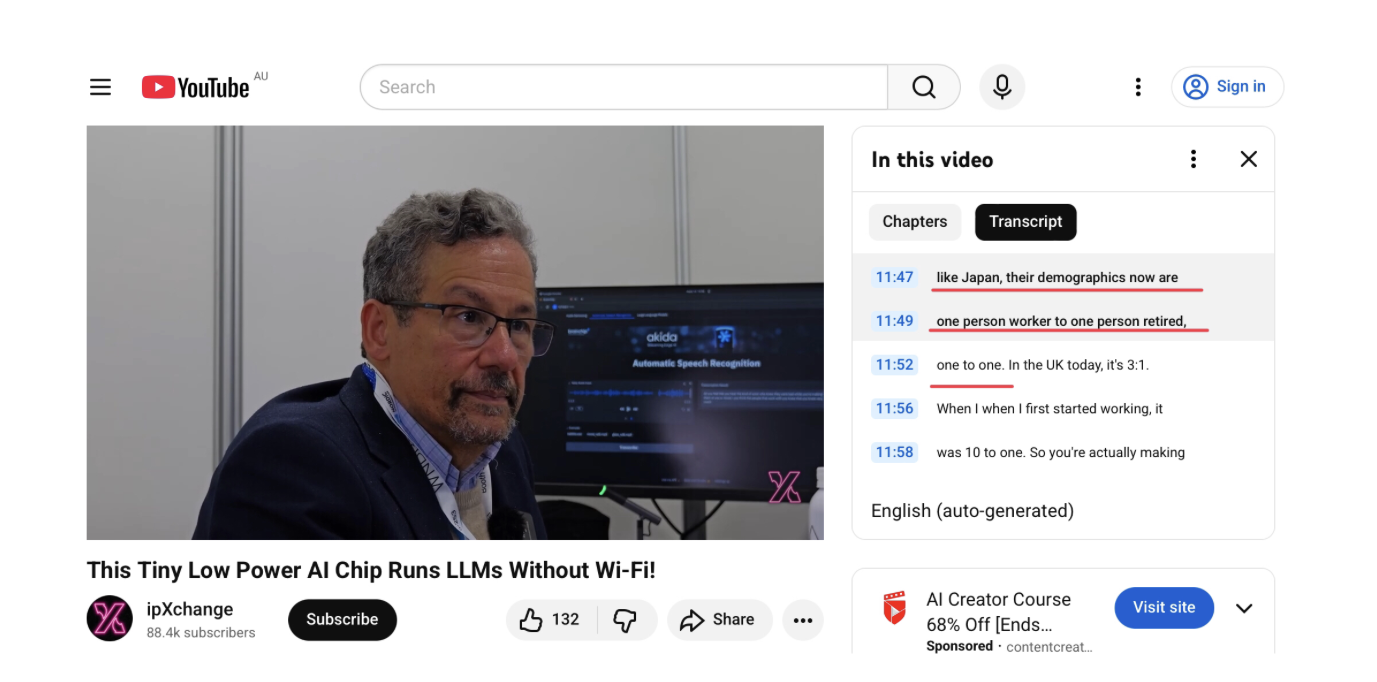The image size is (1377, 682).
Task: Subscribe to the ipXchange channel
Action: 342,620
